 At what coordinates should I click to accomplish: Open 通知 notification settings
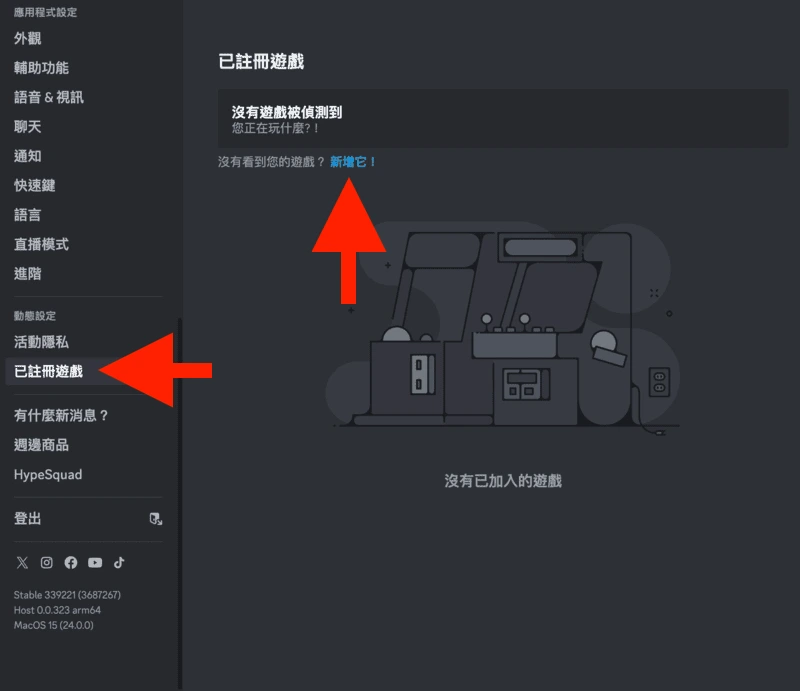tap(28, 156)
